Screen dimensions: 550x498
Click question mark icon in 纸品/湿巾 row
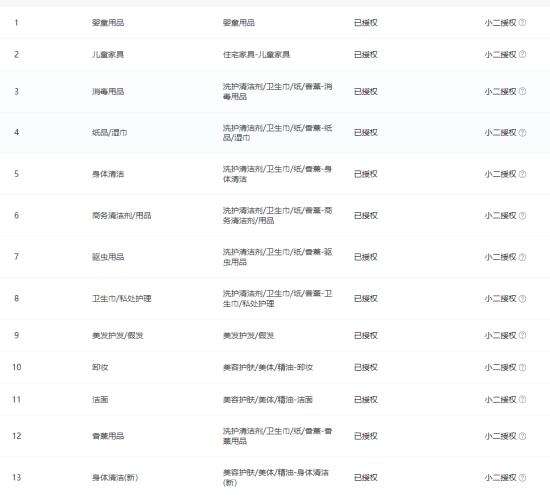[522, 133]
